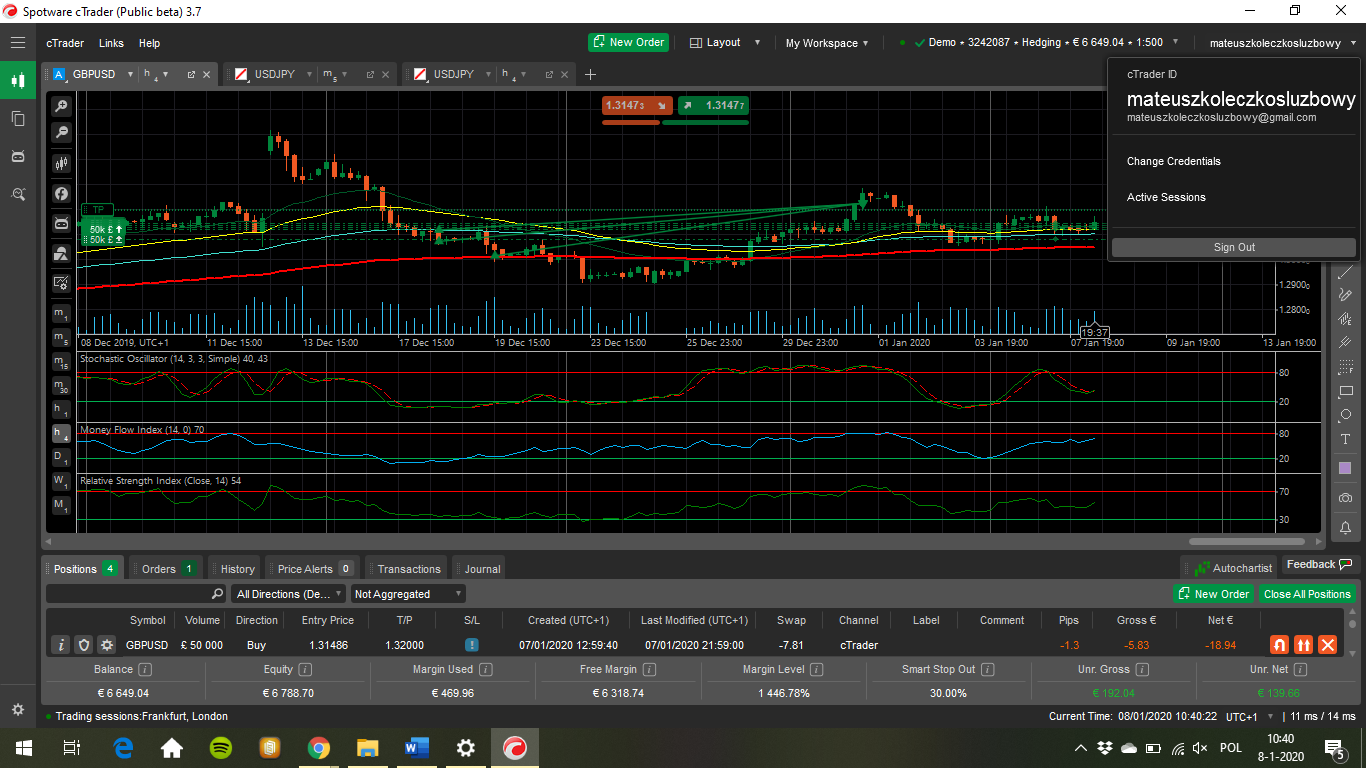Take a chart snapshot with camera icon
Image resolution: width=1368 pixels, height=776 pixels.
[x=1345, y=498]
